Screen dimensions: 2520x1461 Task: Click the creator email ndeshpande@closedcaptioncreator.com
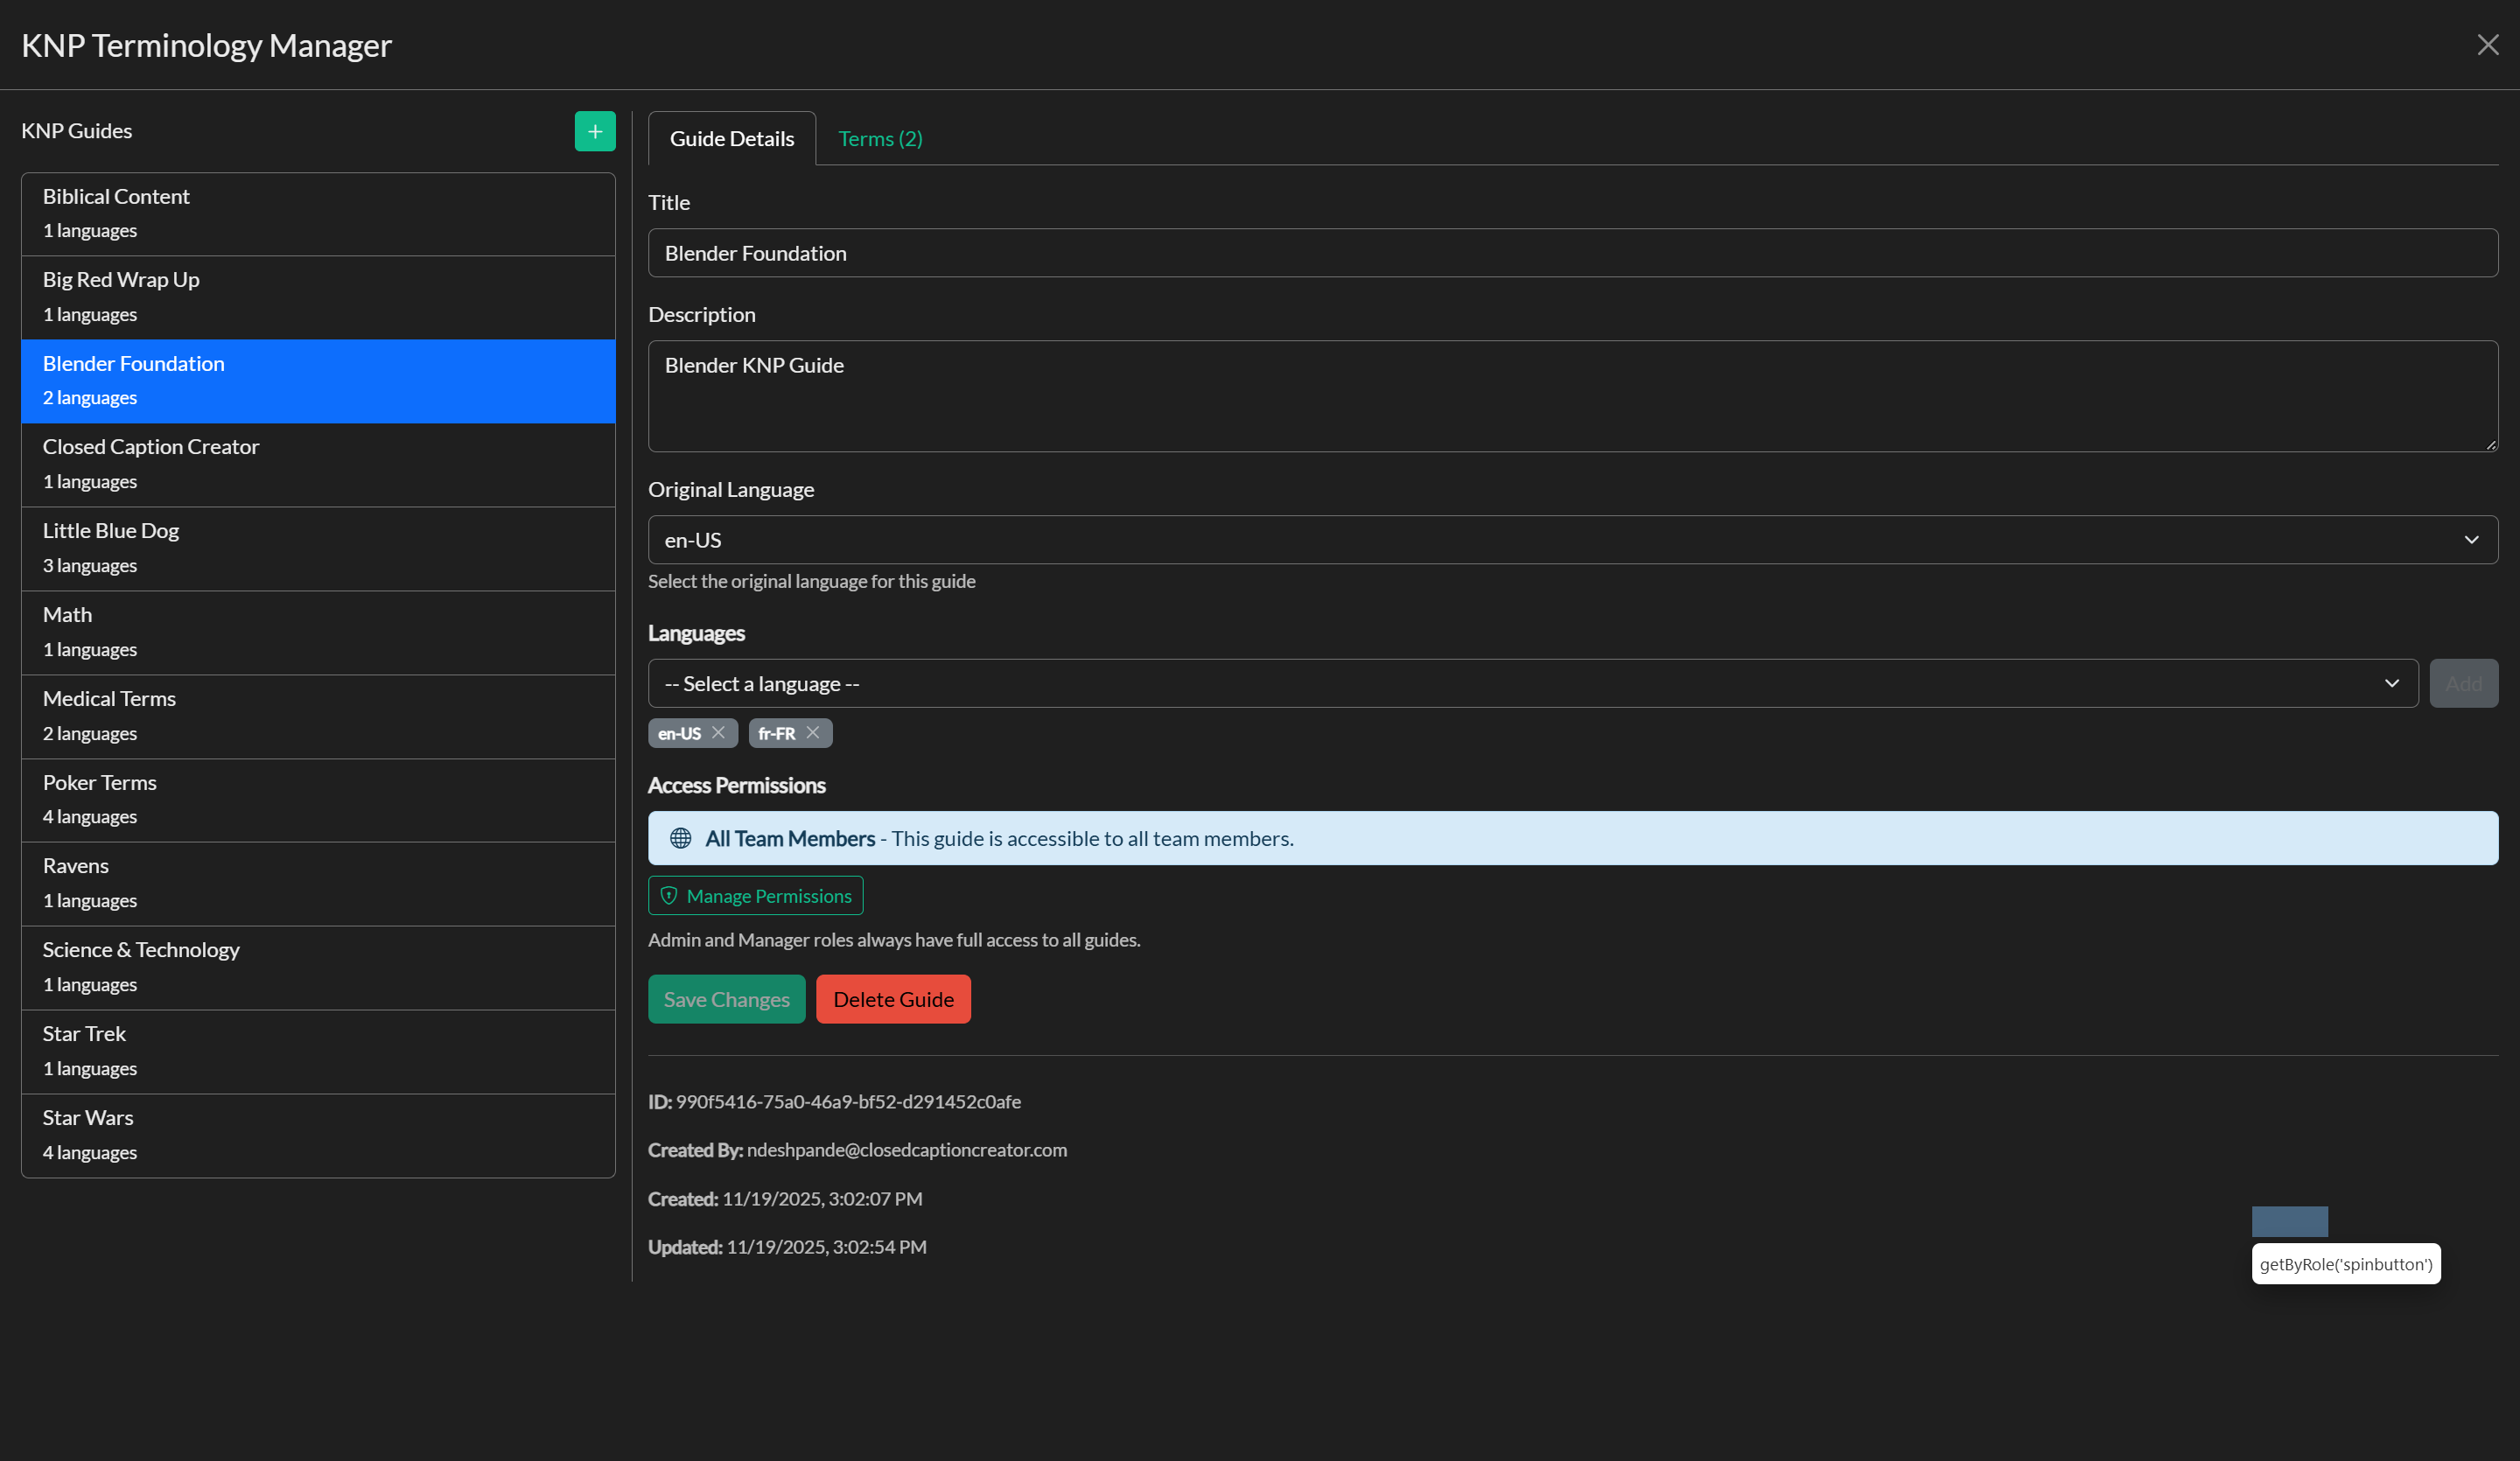pyautogui.click(x=907, y=1150)
